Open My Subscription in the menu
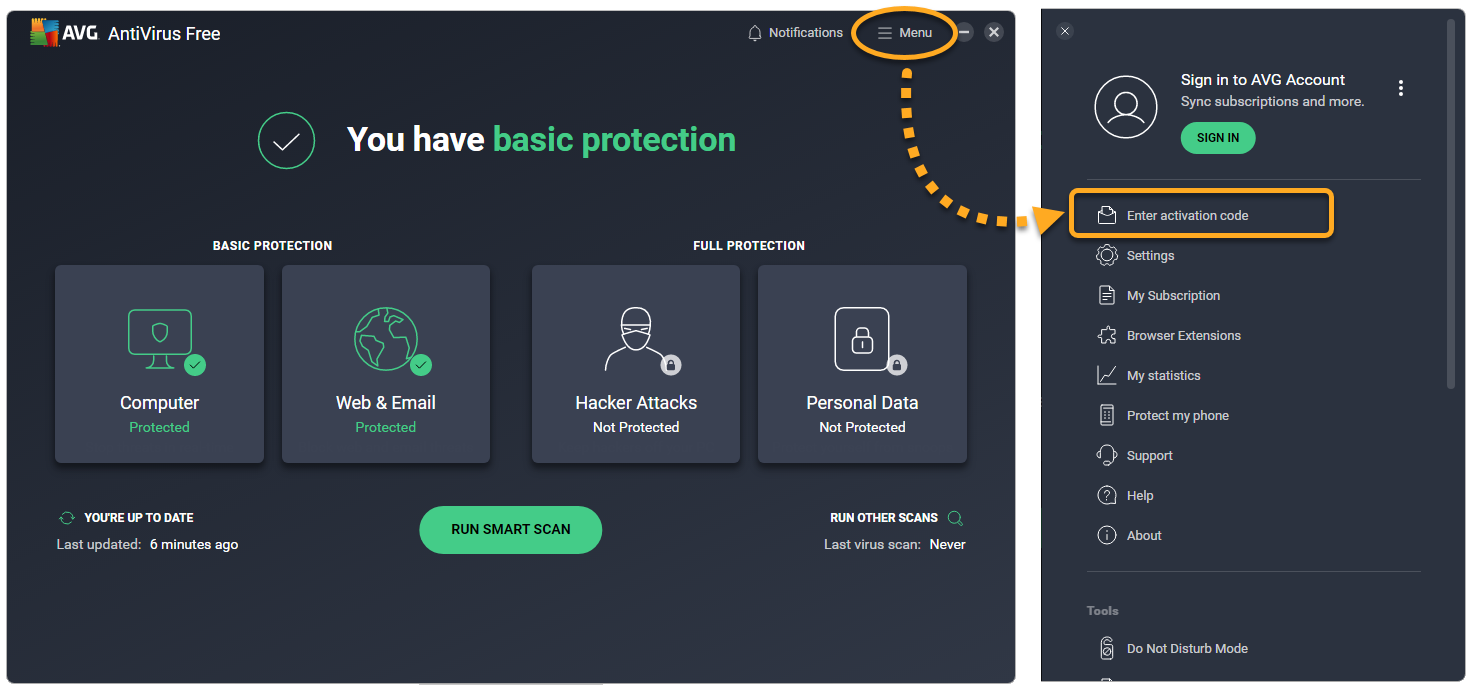This screenshot has width=1477, height=692. [1172, 296]
